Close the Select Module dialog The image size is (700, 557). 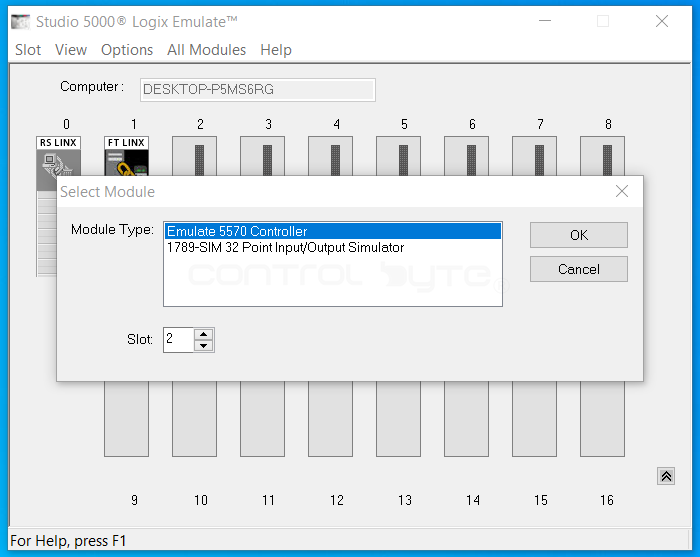coord(621,191)
